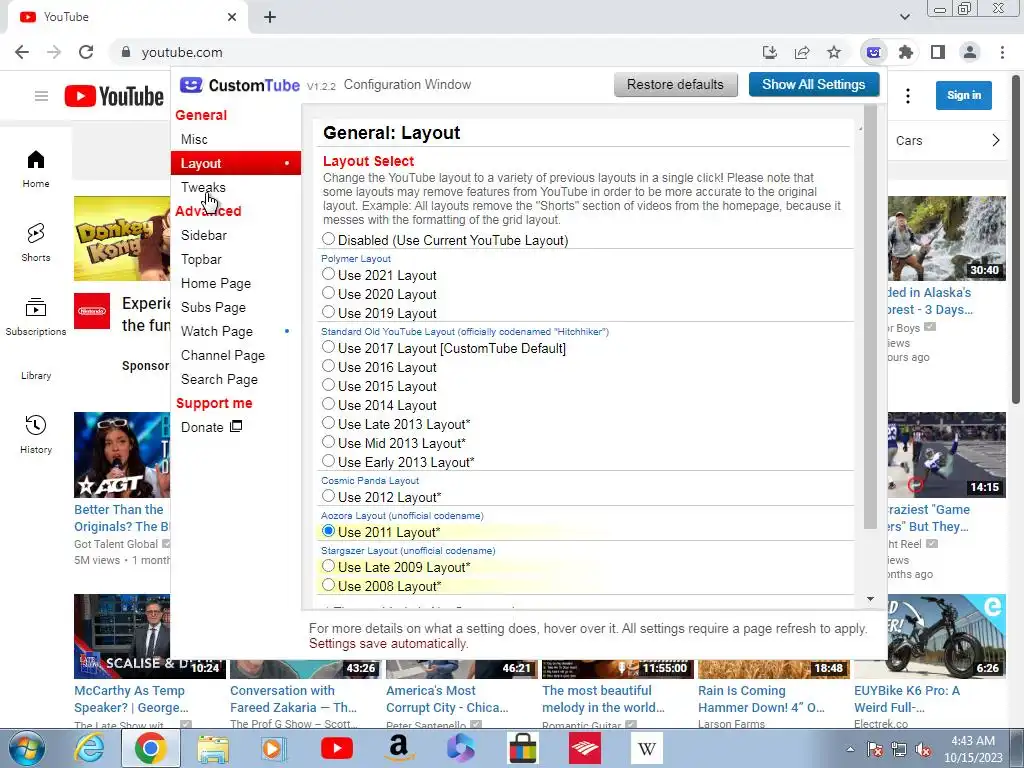Go to YouTube Home in sidebar
The image size is (1024, 768).
pyautogui.click(x=36, y=169)
